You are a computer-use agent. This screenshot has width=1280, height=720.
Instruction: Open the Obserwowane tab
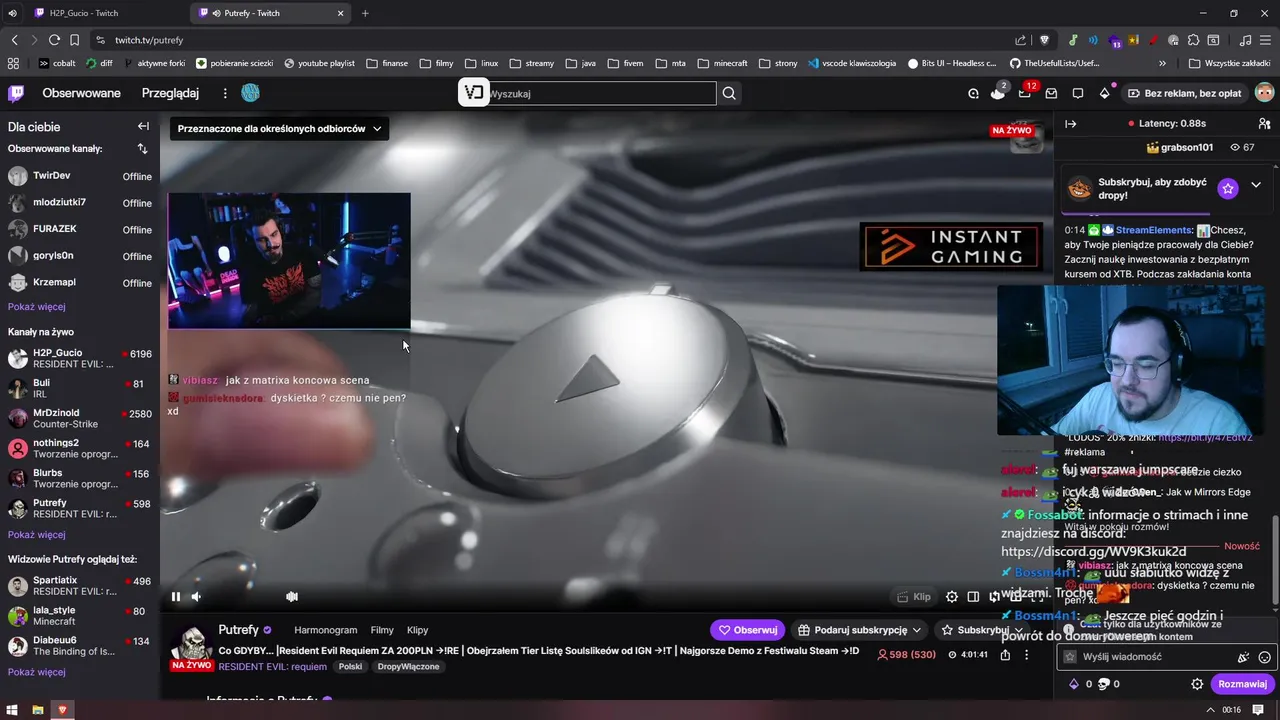tap(81, 93)
